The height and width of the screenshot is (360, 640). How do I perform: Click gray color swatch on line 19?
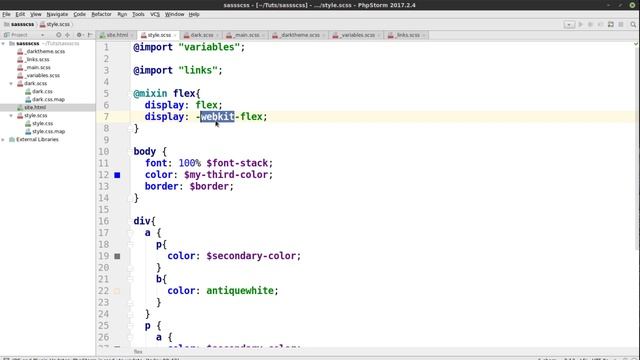[117, 256]
